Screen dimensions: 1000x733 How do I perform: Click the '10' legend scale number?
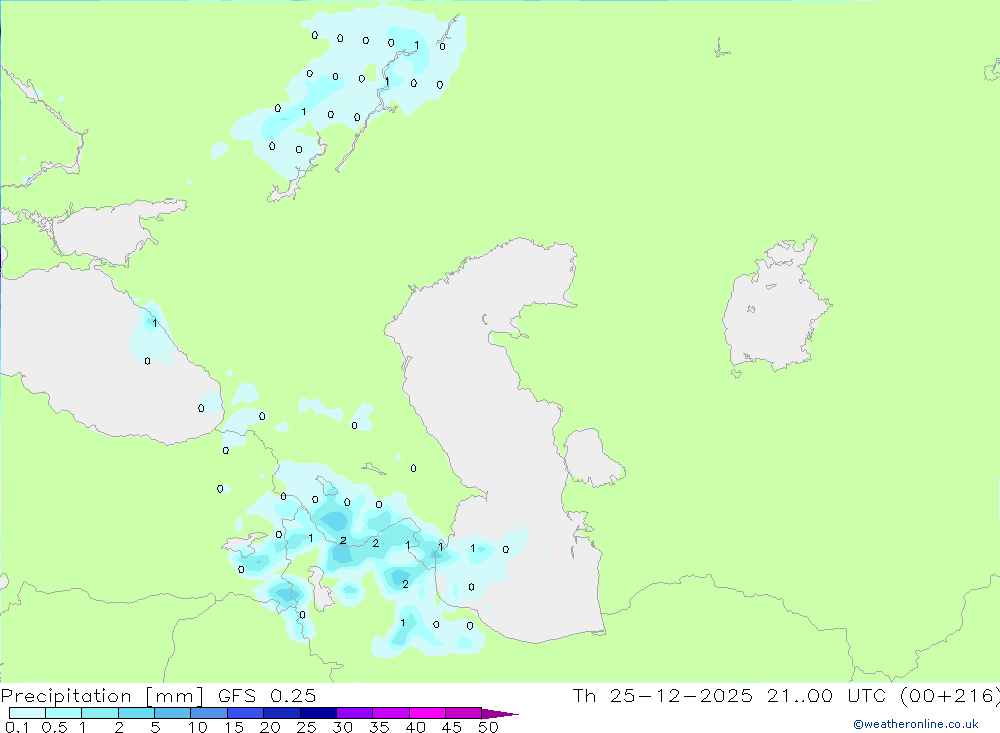(198, 727)
